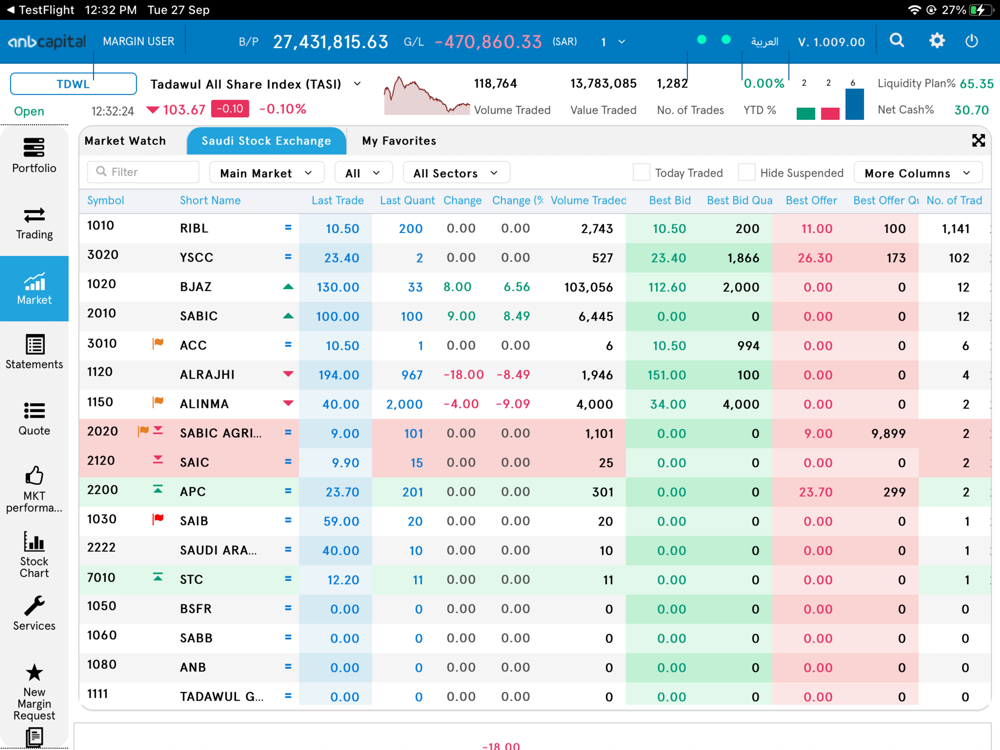Click the Liquidity Plan% value 65.35
This screenshot has height=750, width=1000.
click(x=976, y=84)
